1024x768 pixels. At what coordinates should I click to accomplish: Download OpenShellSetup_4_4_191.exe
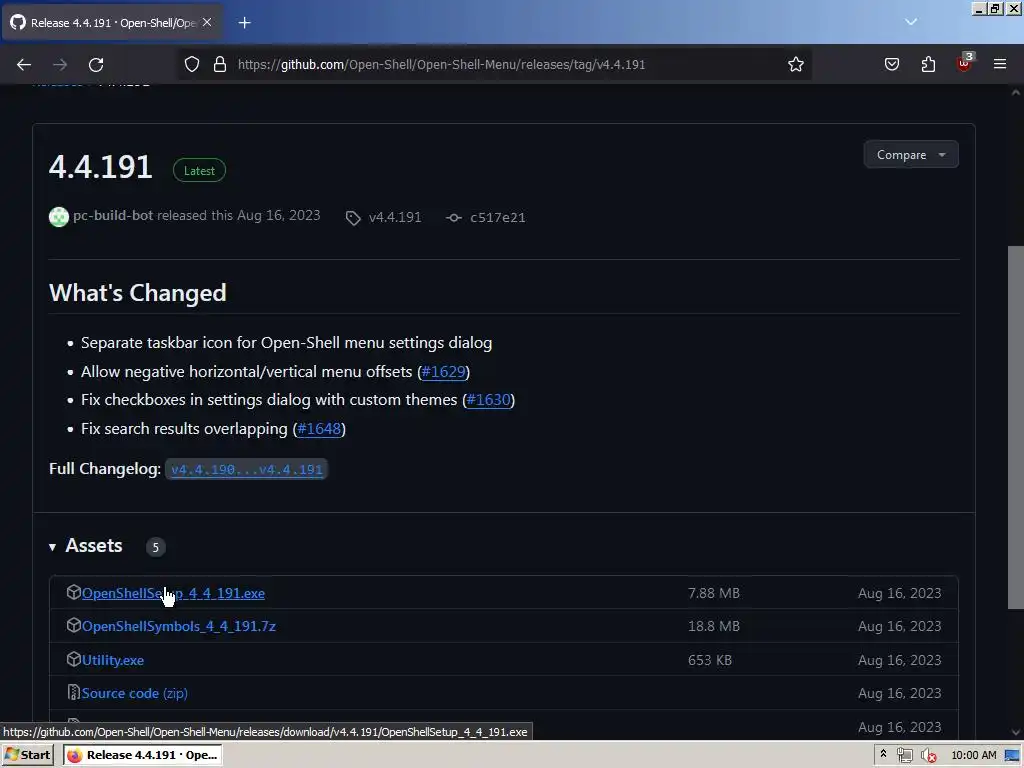[x=173, y=593]
